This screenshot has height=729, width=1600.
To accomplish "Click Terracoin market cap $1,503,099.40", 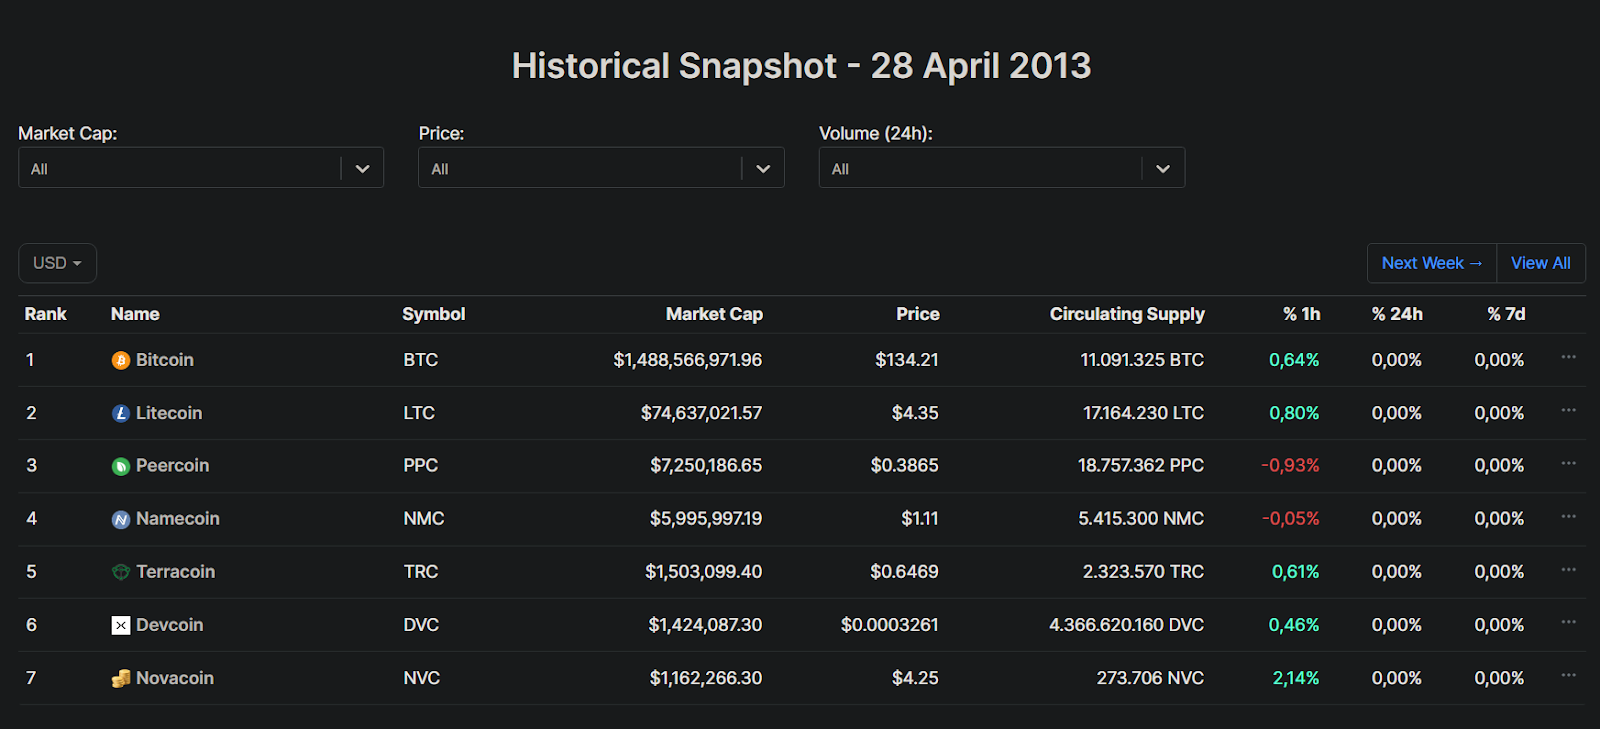I will pos(704,572).
